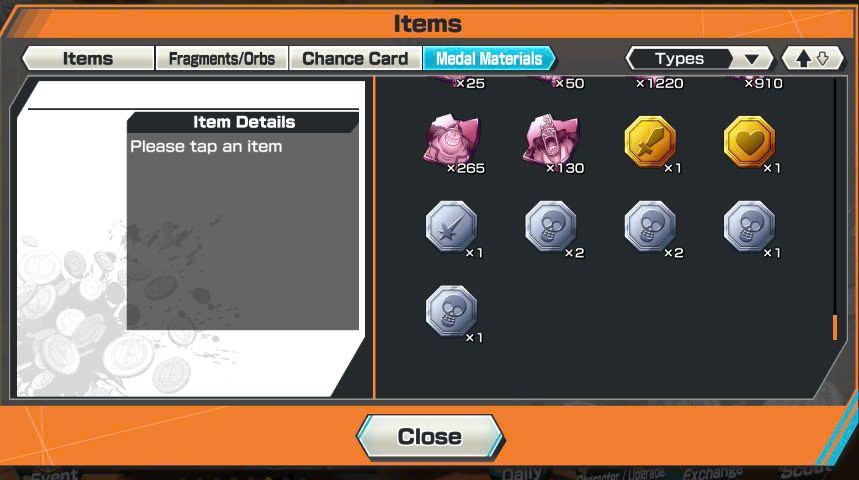The width and height of the screenshot is (859, 480).
Task: Tap the first silver skull medal x2
Action: coord(551,226)
